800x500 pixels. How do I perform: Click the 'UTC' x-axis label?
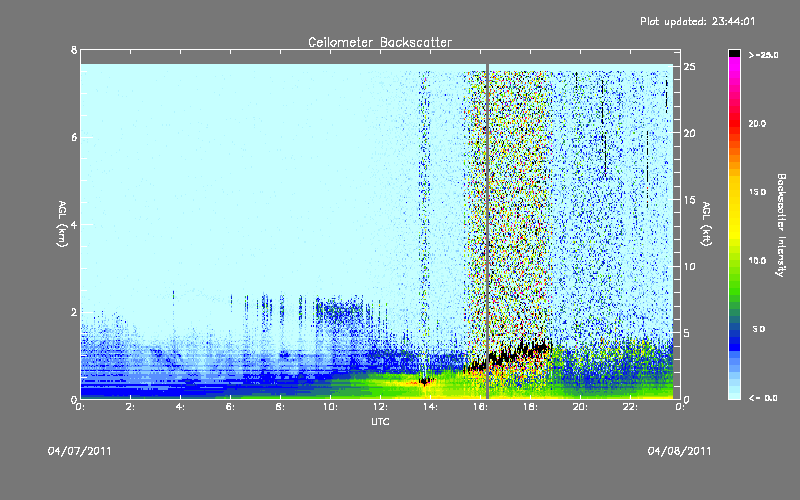coord(380,421)
